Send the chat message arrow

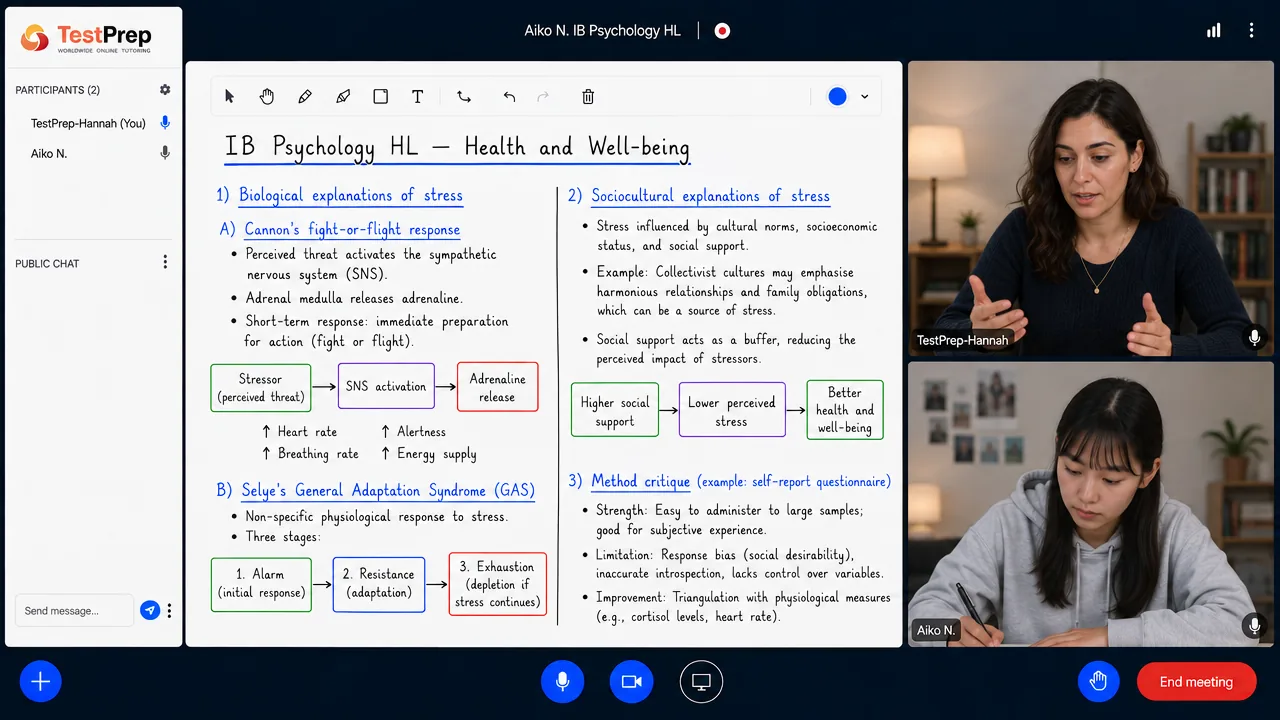click(150, 610)
